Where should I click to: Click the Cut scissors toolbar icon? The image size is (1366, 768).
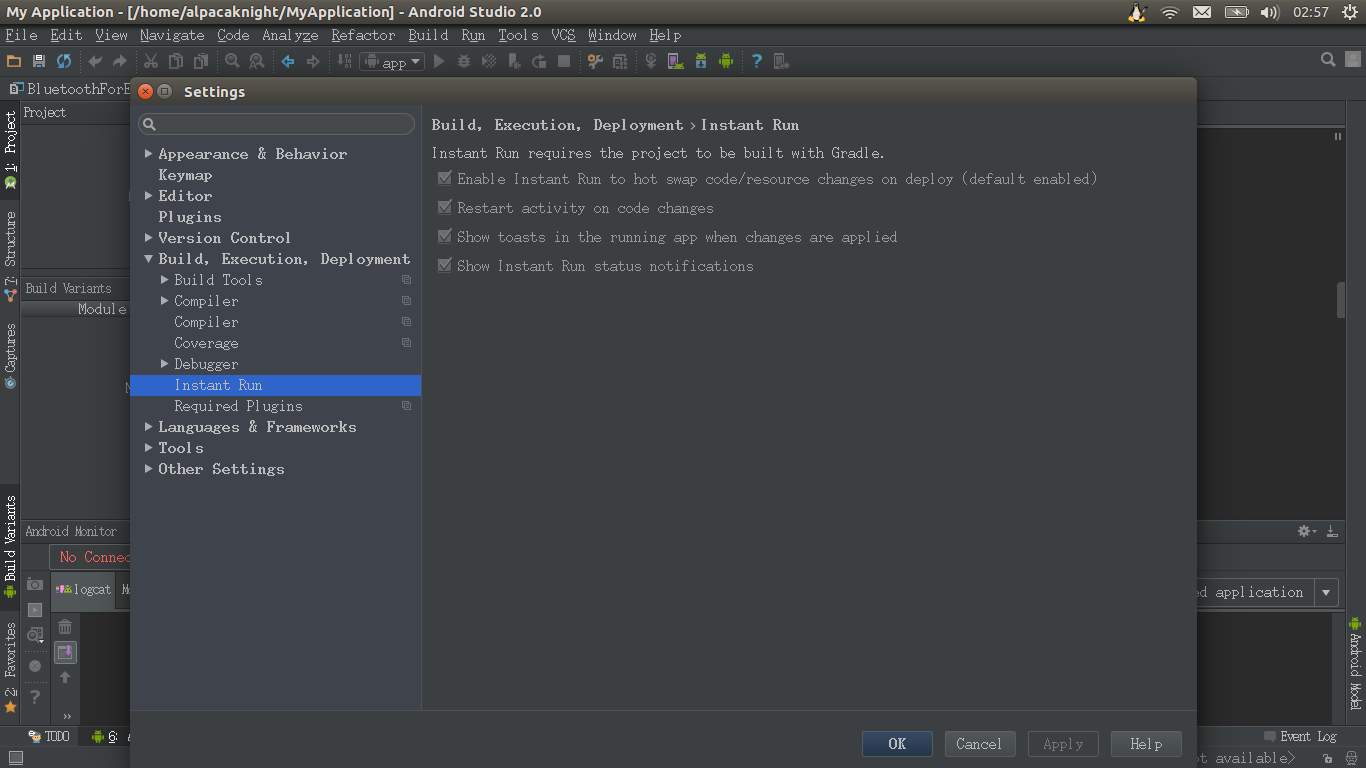pyautogui.click(x=151, y=61)
